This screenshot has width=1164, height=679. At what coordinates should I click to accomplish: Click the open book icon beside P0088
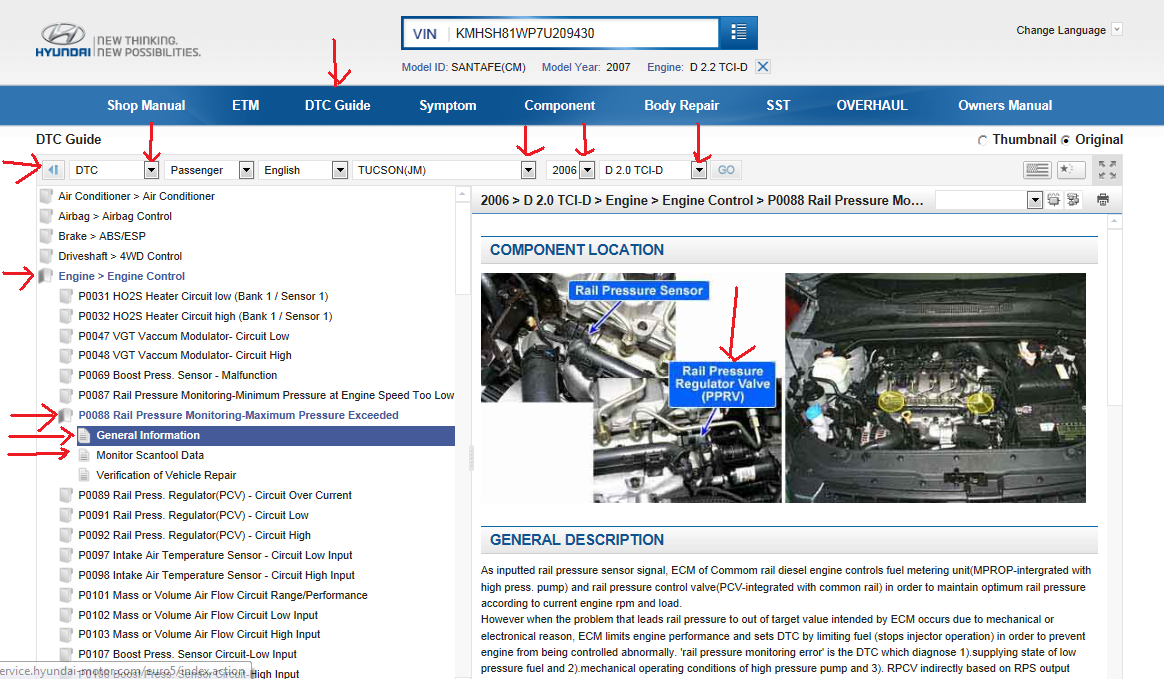(x=66, y=416)
